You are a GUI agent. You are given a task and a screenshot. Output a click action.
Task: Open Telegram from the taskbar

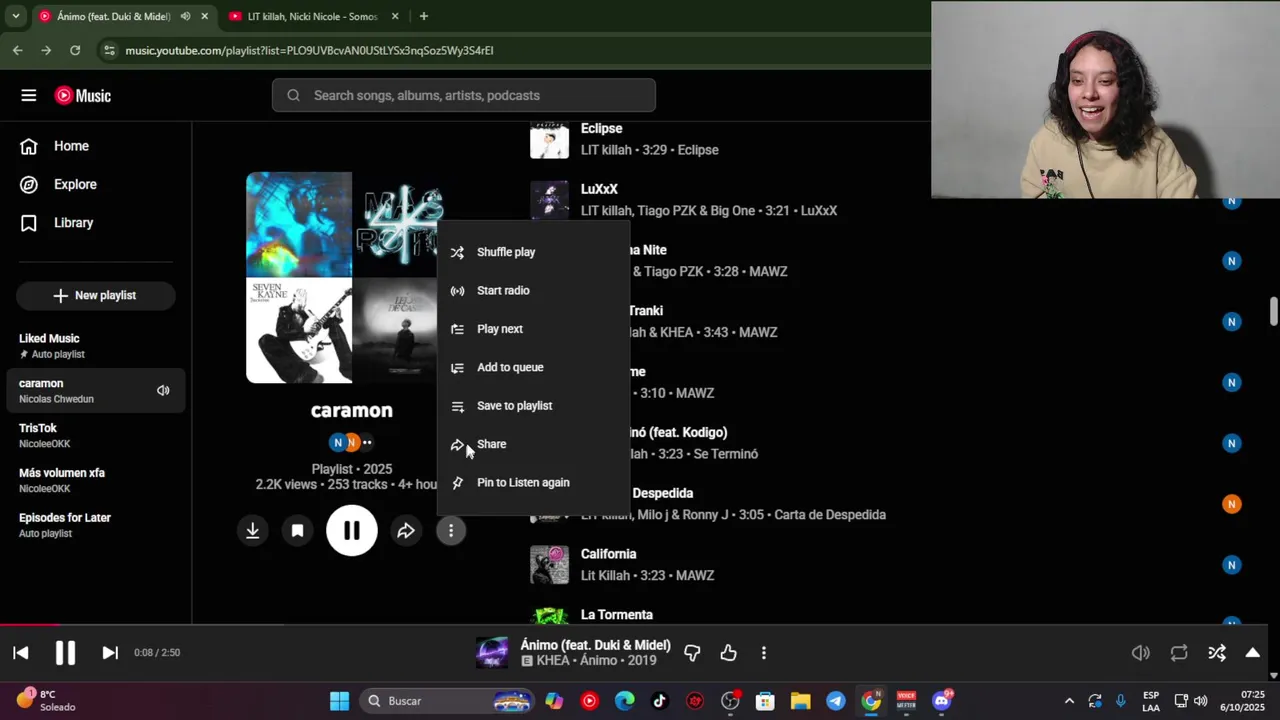[x=836, y=701]
